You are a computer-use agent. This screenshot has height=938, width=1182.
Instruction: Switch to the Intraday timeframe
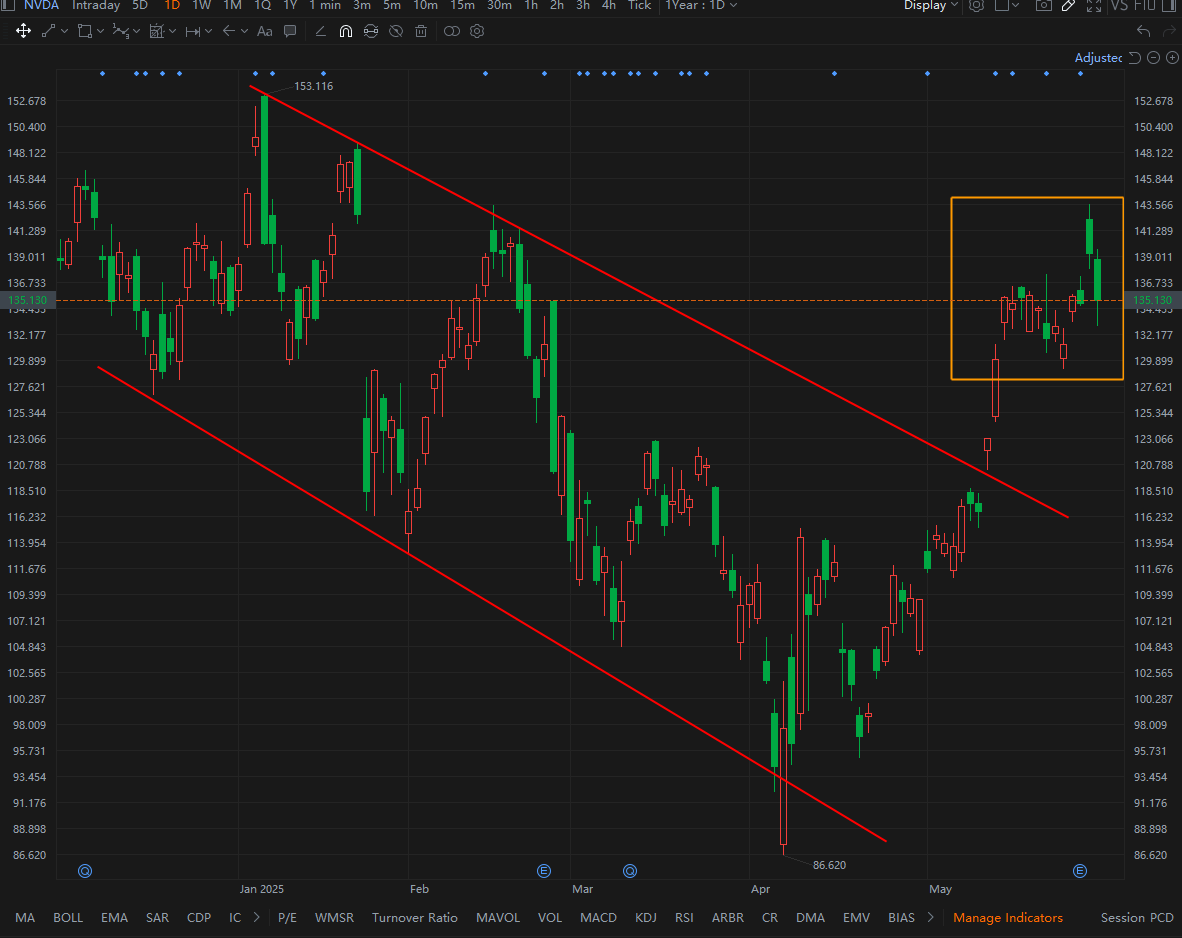pyautogui.click(x=96, y=5)
